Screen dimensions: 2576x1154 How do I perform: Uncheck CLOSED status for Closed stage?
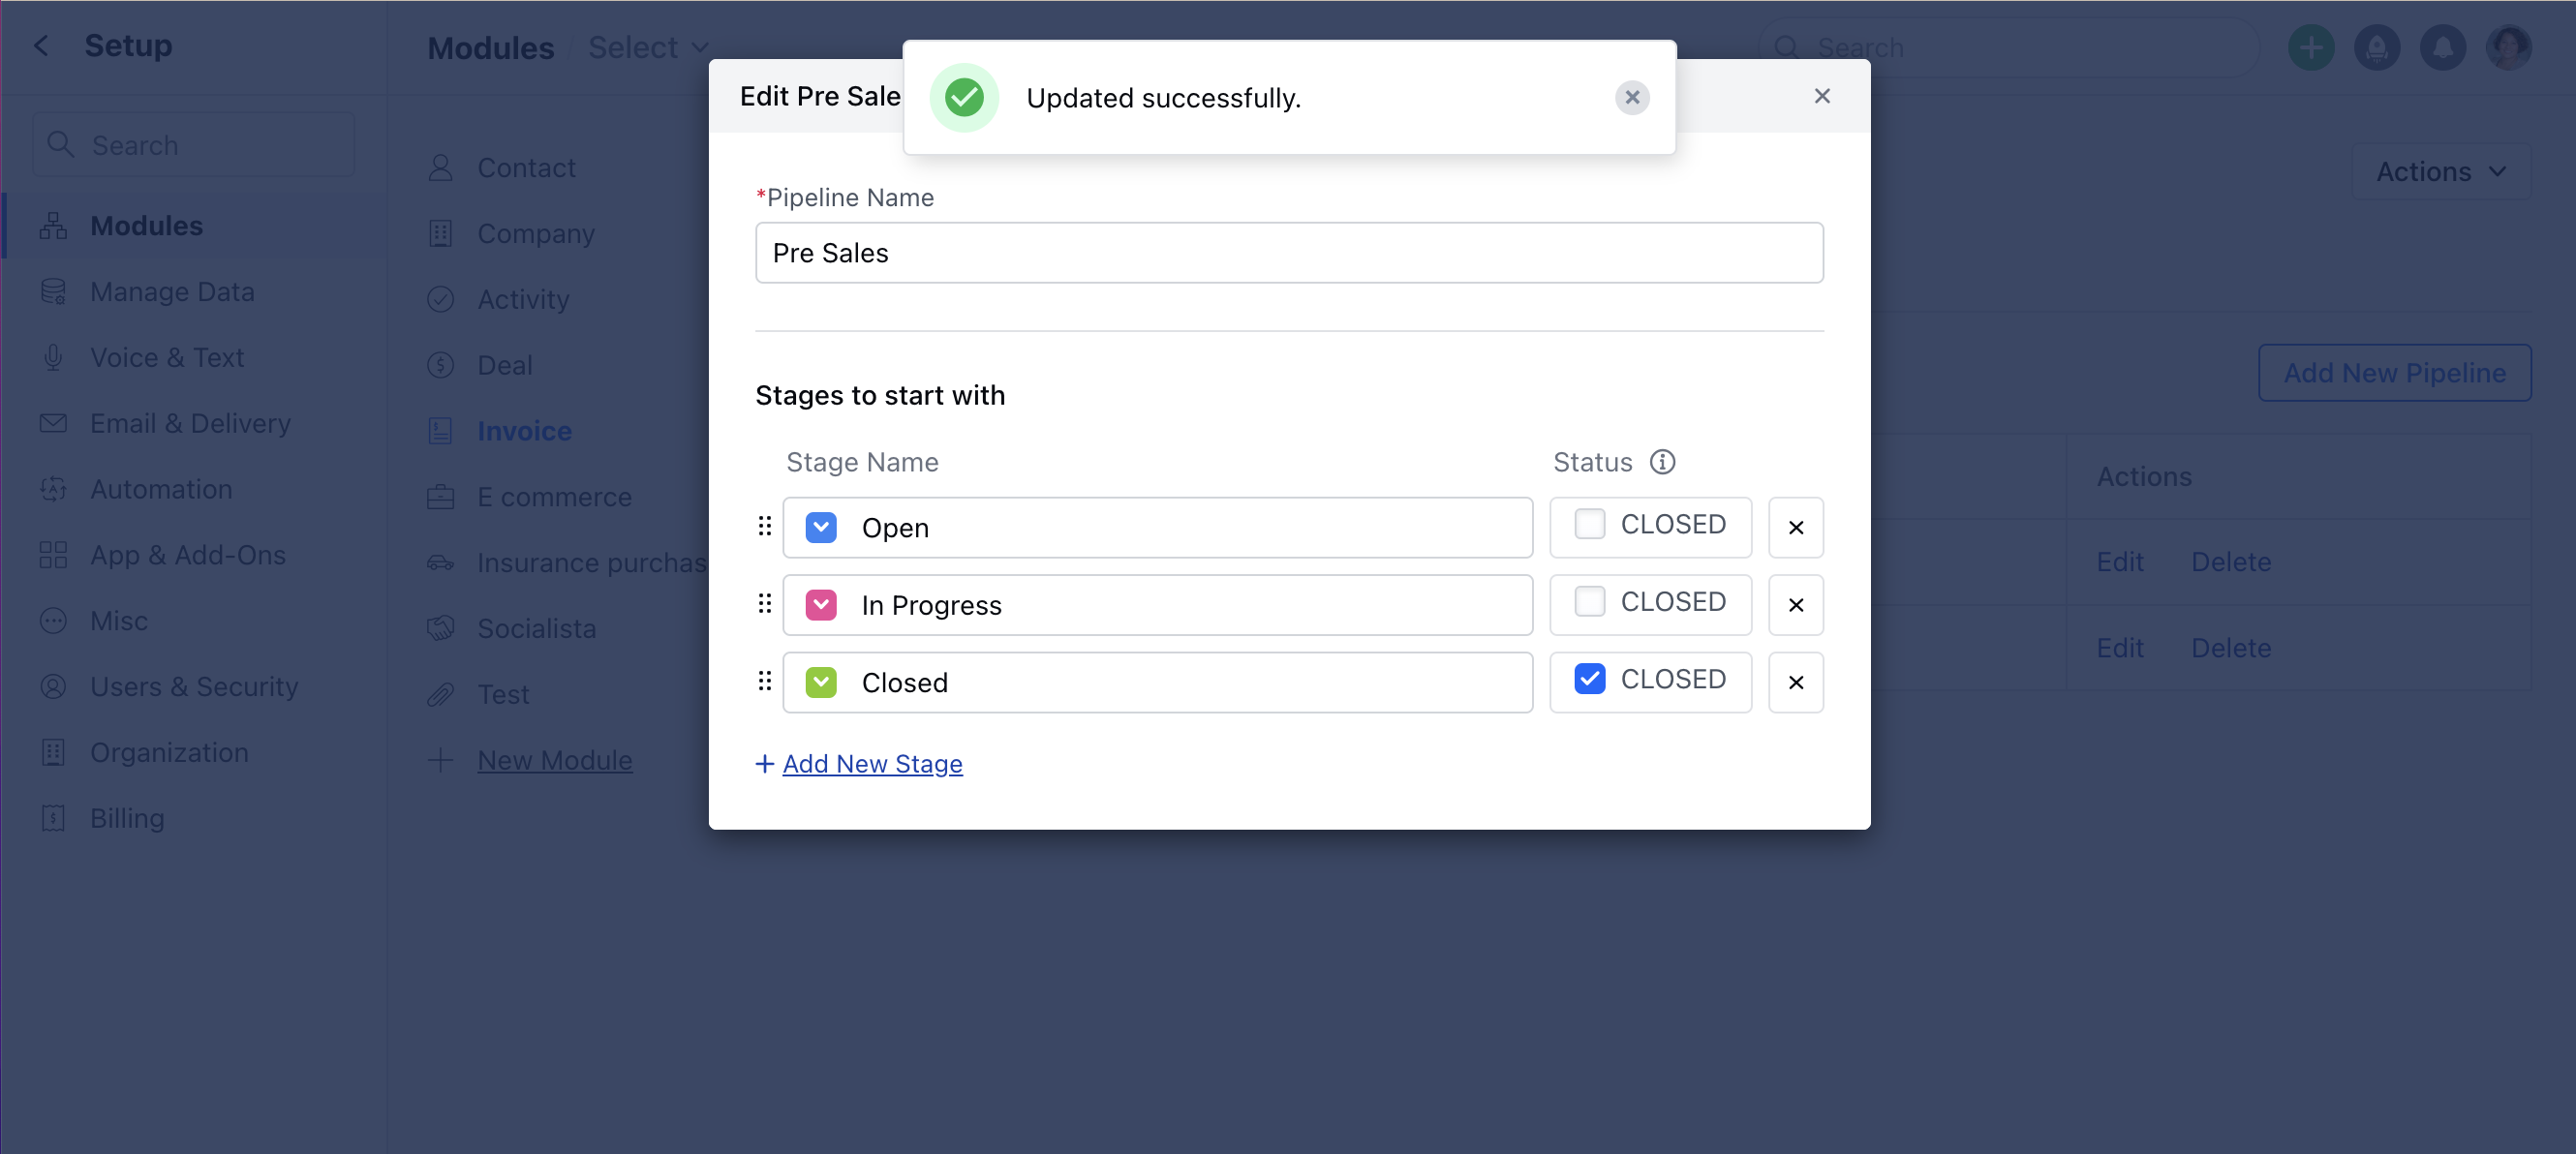[1589, 679]
